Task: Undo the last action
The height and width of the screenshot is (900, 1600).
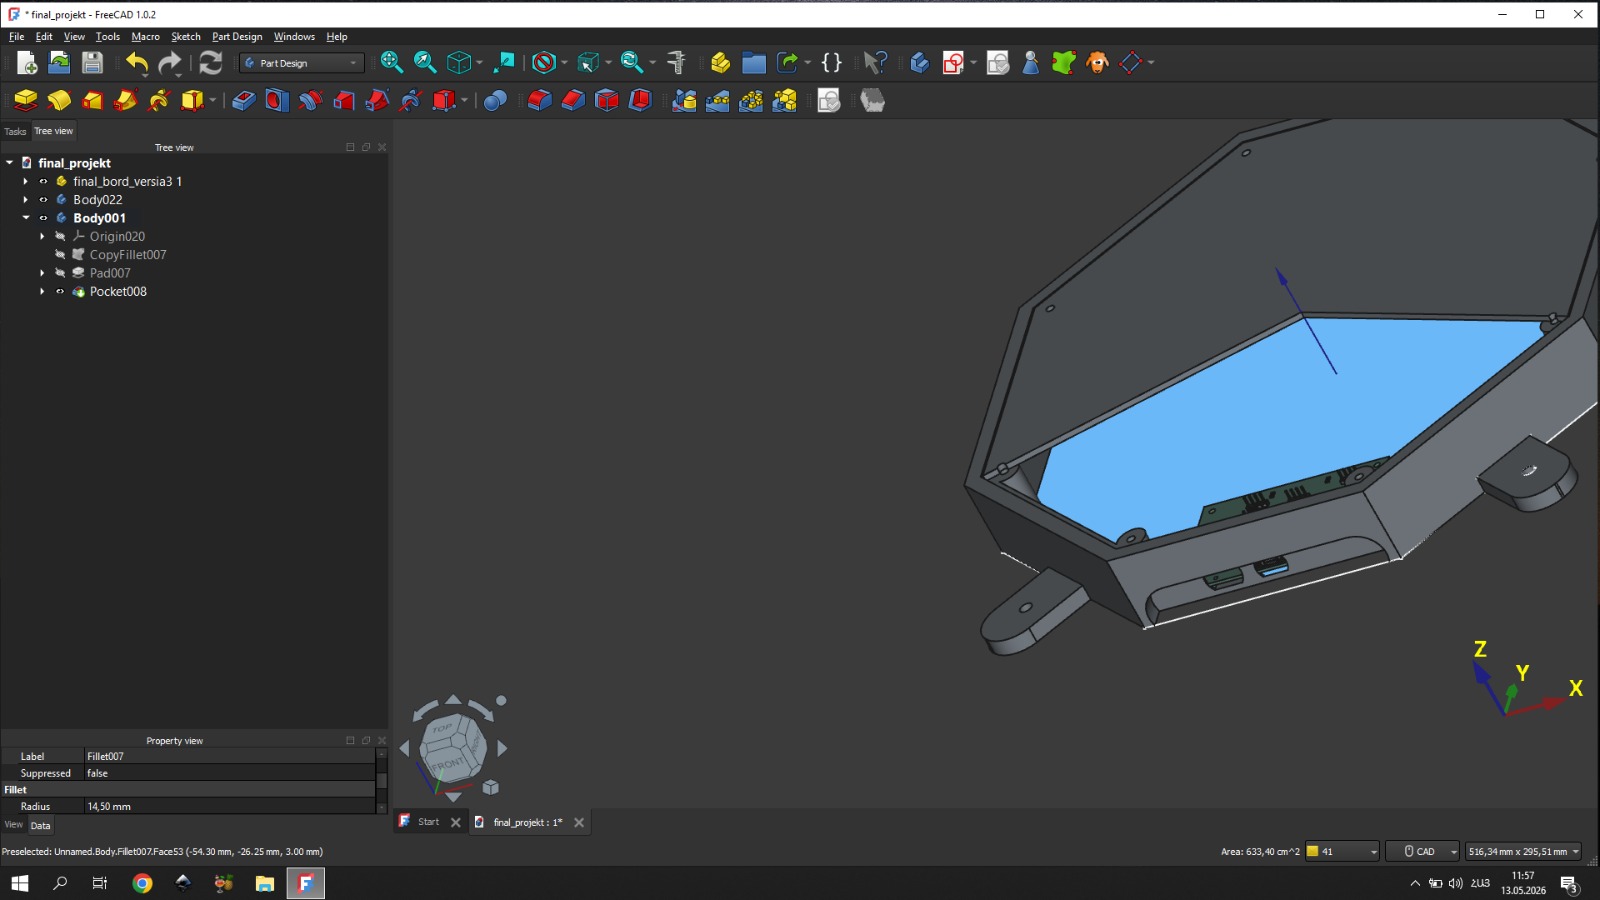Action: click(137, 63)
